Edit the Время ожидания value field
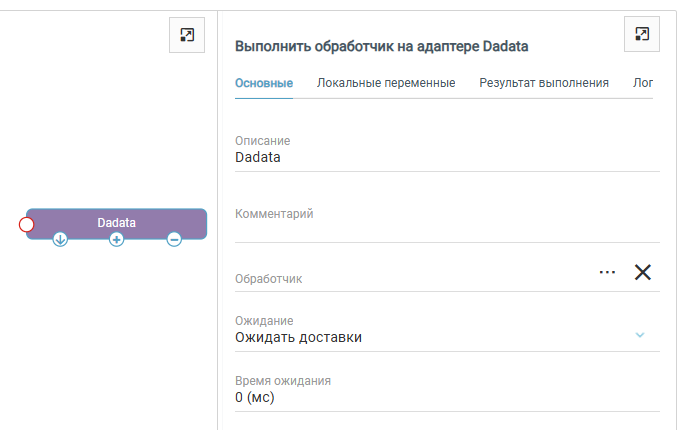The image size is (690, 430). 420,397
